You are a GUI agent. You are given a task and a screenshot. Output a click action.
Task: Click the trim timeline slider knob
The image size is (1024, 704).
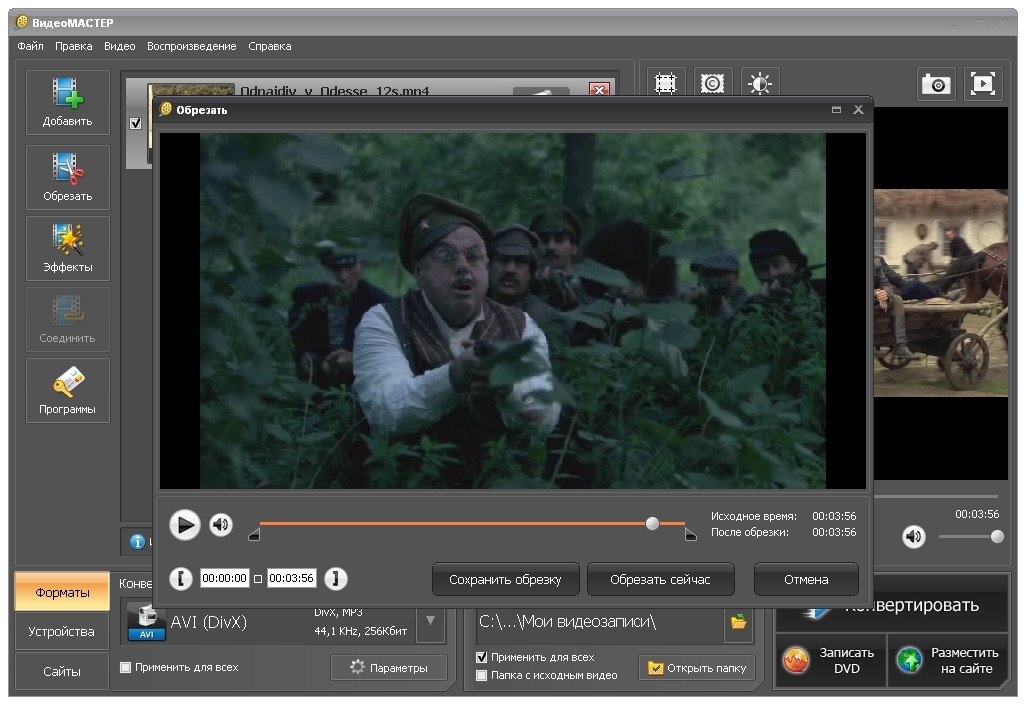[x=652, y=523]
